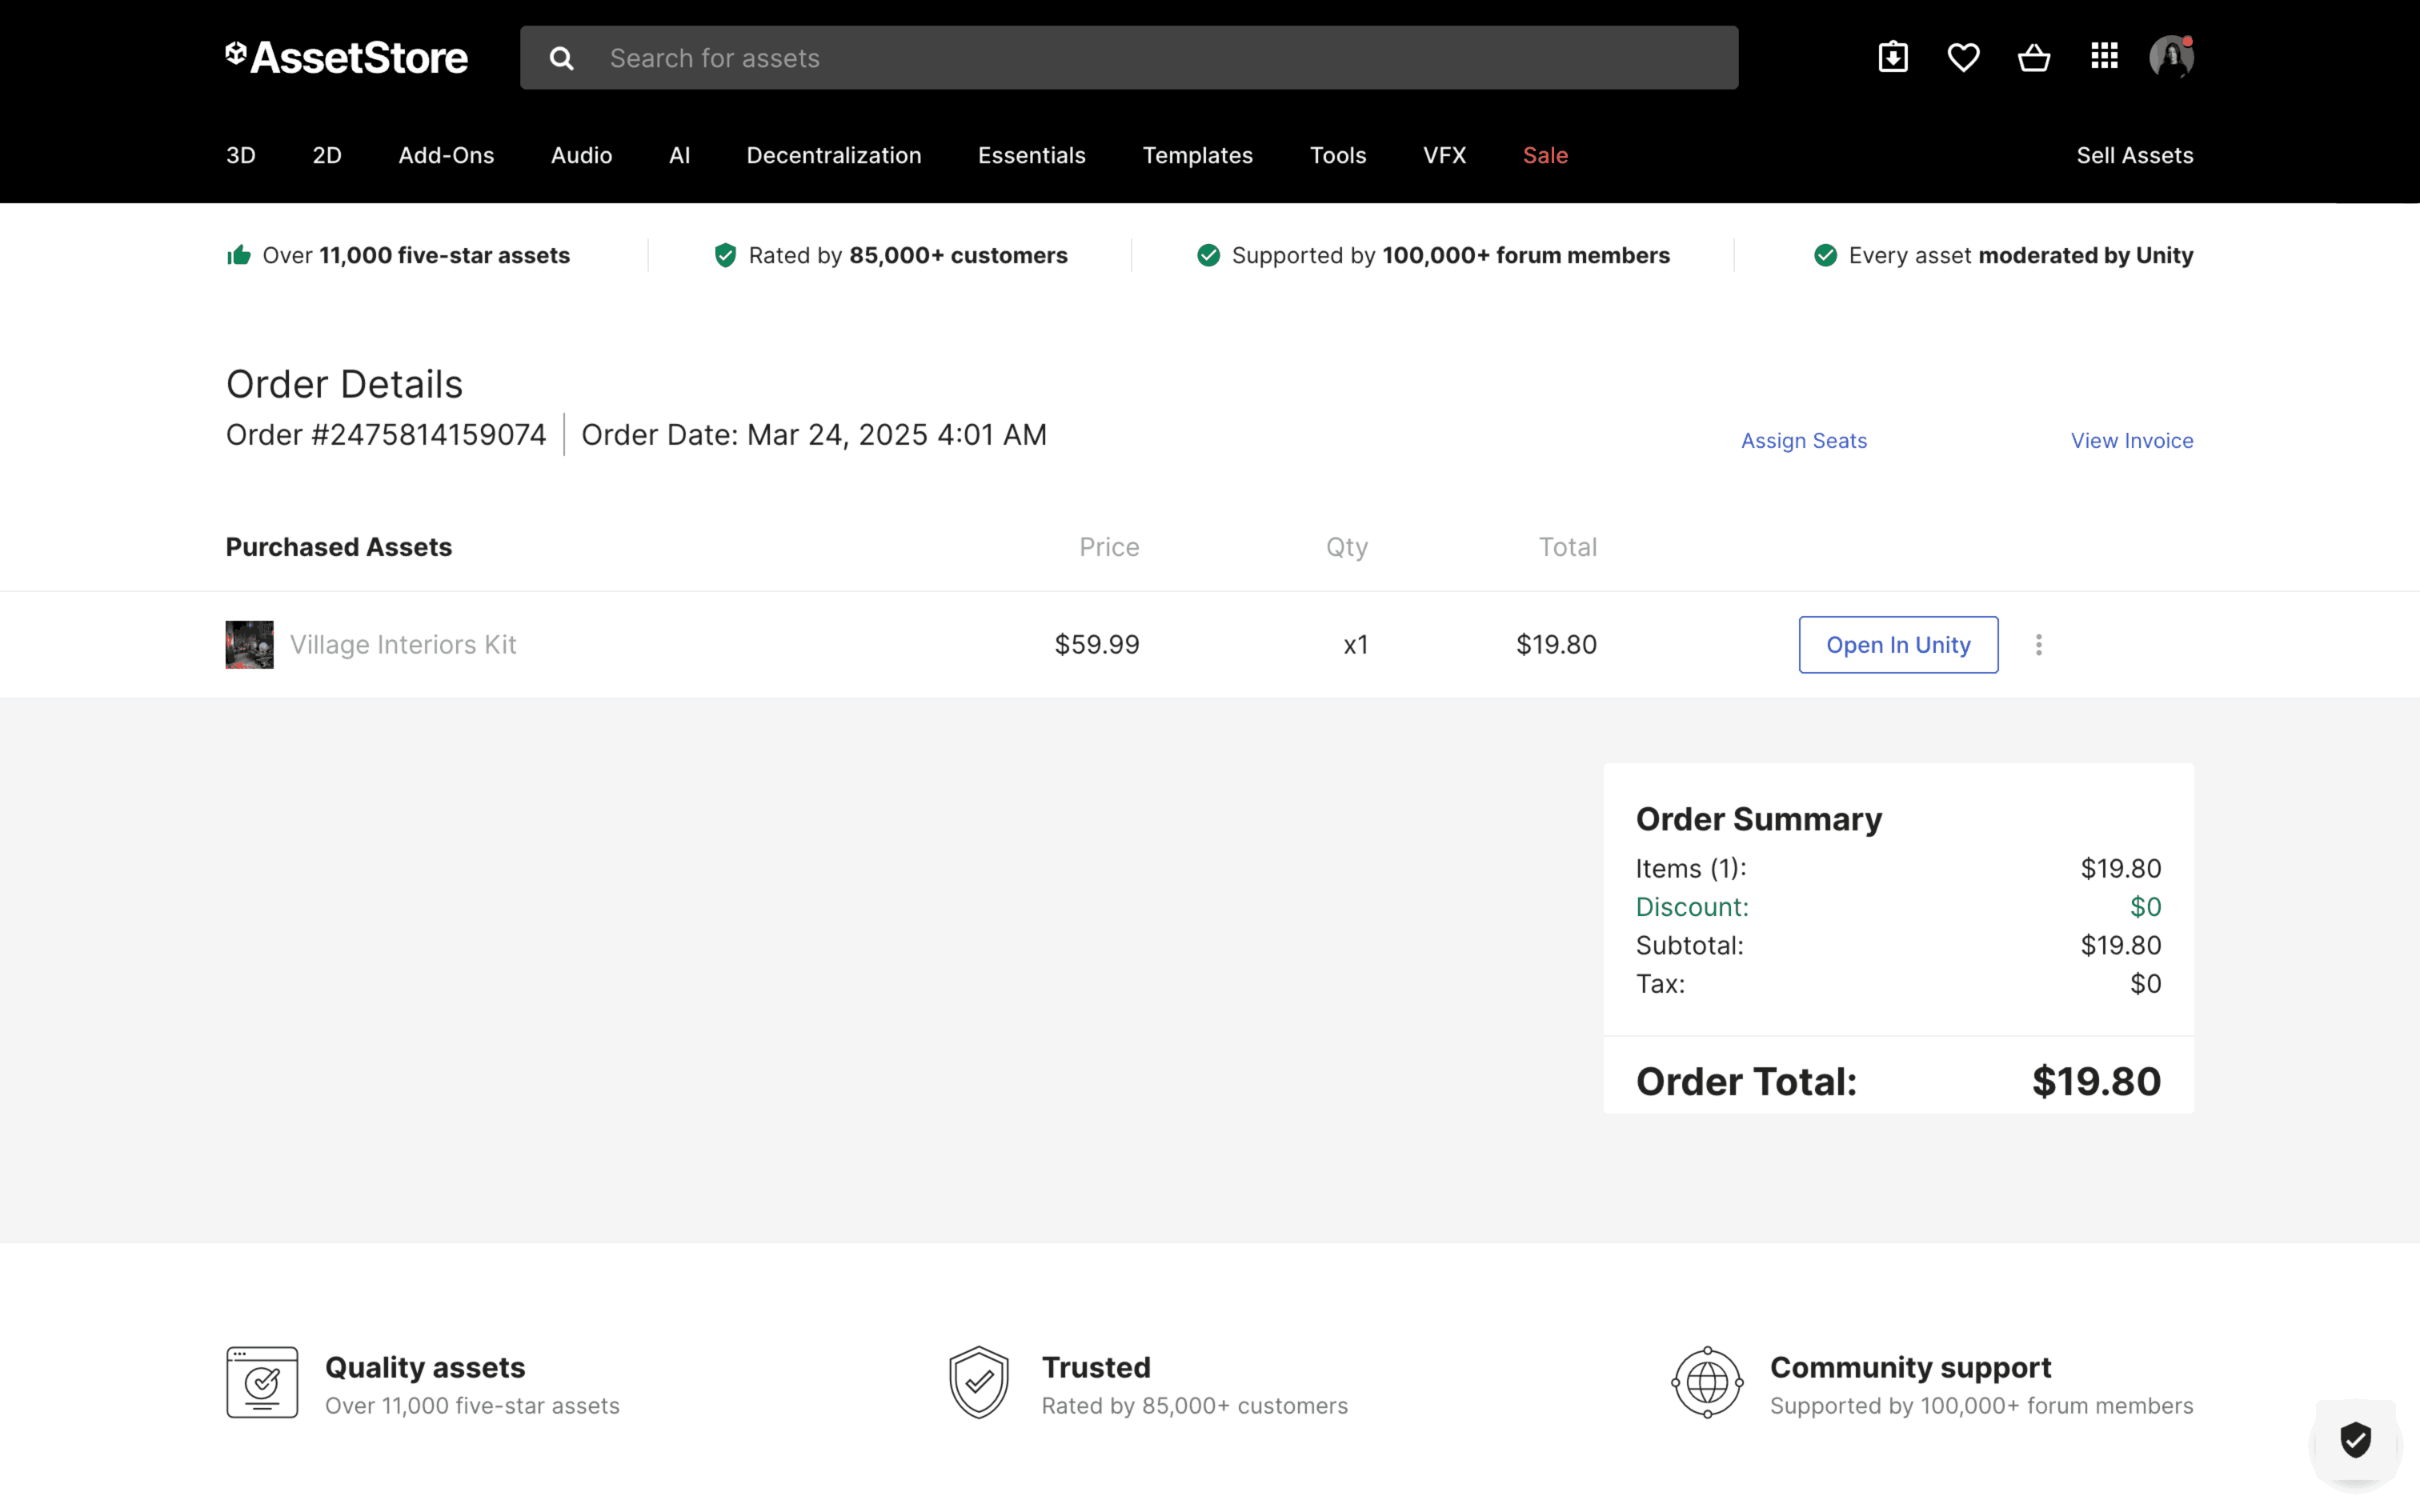The width and height of the screenshot is (2420, 1512).
Task: Open the Templates category menu
Action: (x=1197, y=155)
